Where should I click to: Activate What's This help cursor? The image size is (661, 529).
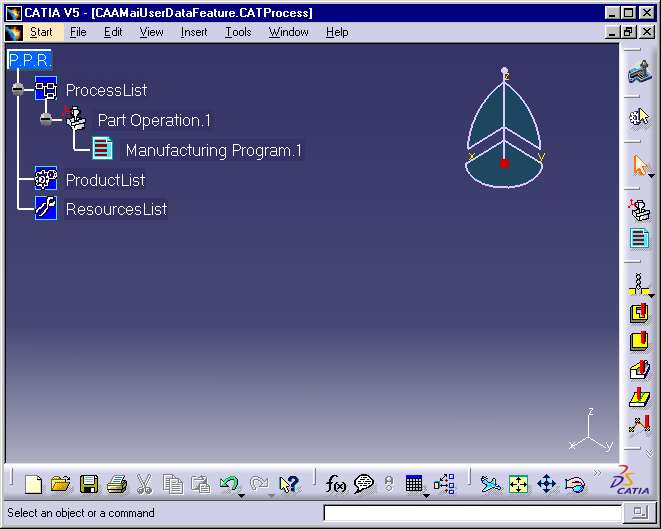pyautogui.click(x=289, y=484)
